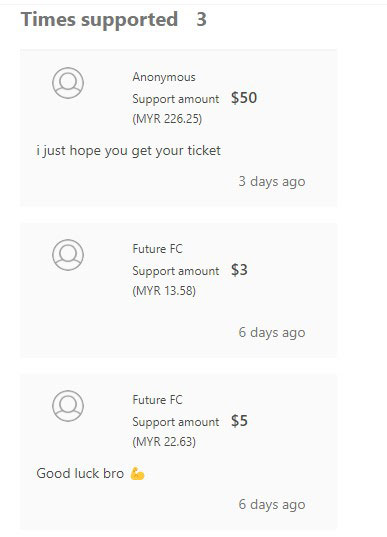Select the MYR 226.25 conversion text
This screenshot has height=537, width=387.
(x=167, y=119)
